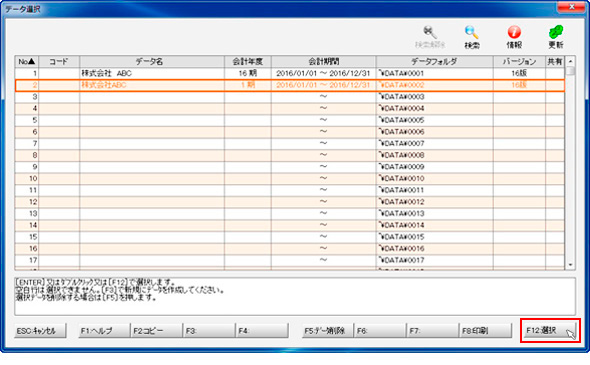Click folder cell ¥DATA¥0015
This screenshot has height=365, width=590.
point(435,237)
